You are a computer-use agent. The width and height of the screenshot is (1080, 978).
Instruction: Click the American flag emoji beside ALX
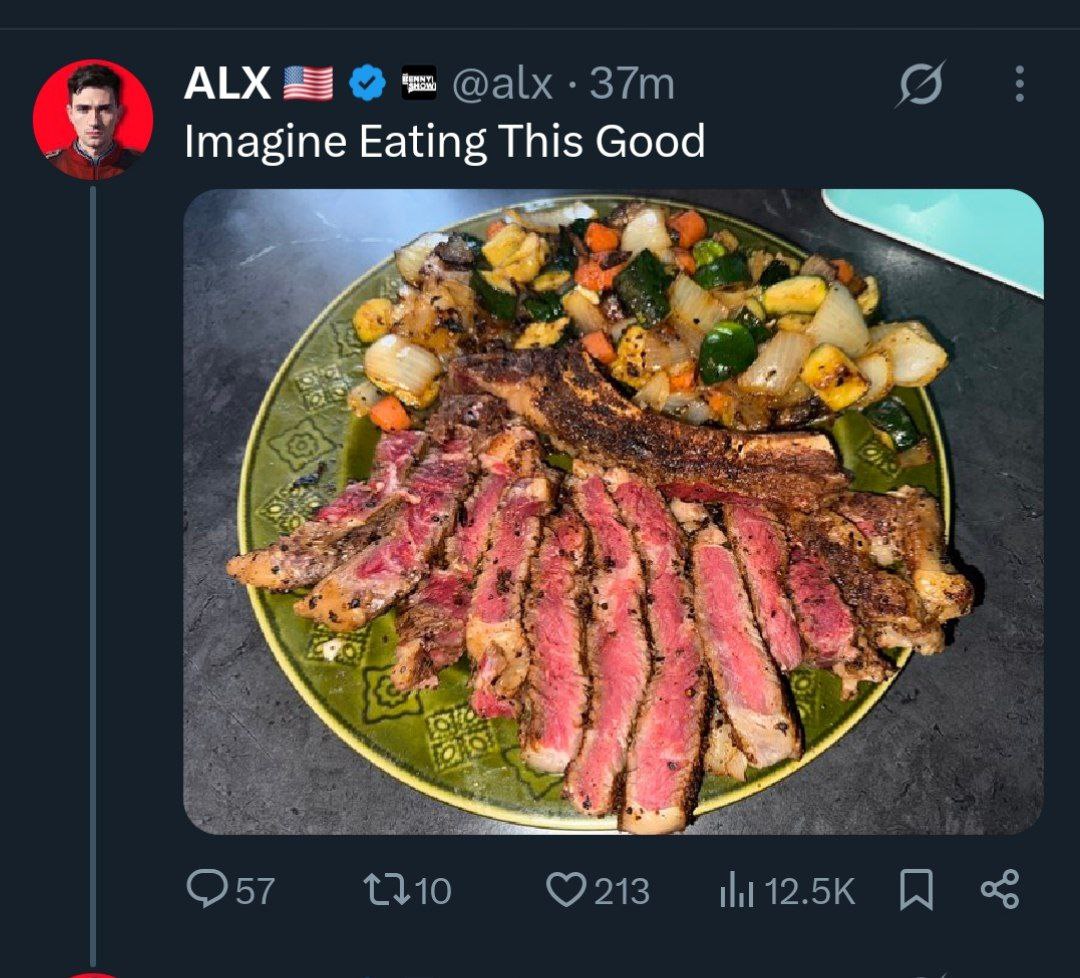(x=308, y=84)
